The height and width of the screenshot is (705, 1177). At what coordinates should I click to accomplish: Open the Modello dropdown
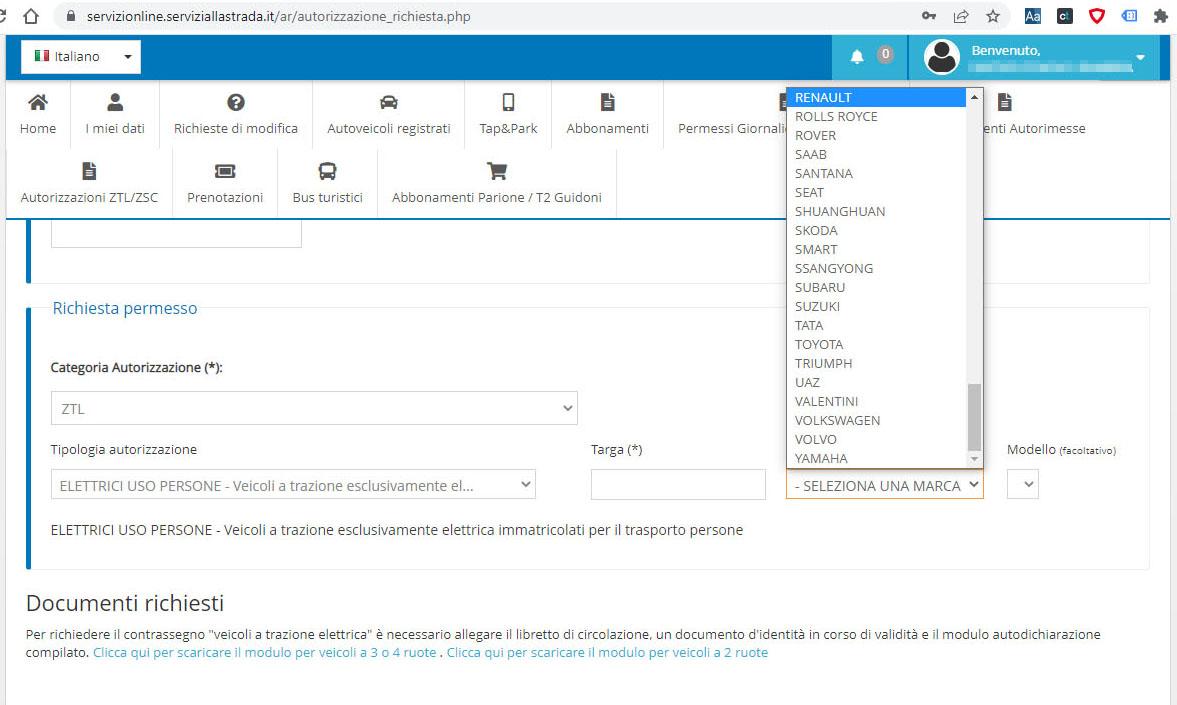(x=1022, y=485)
